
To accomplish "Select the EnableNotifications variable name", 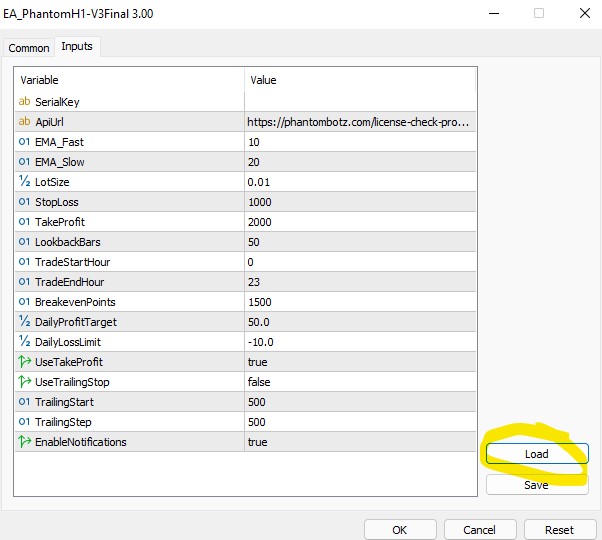I will (81, 442).
